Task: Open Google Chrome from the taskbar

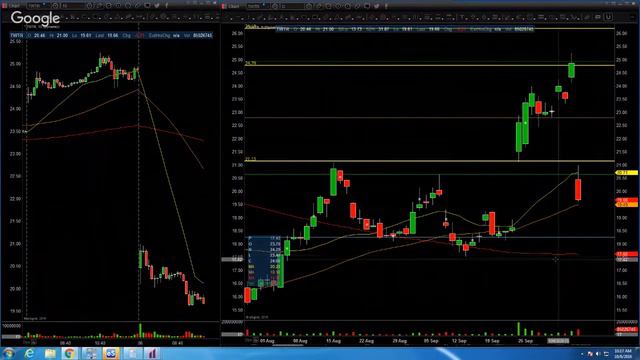Action: coord(70,353)
